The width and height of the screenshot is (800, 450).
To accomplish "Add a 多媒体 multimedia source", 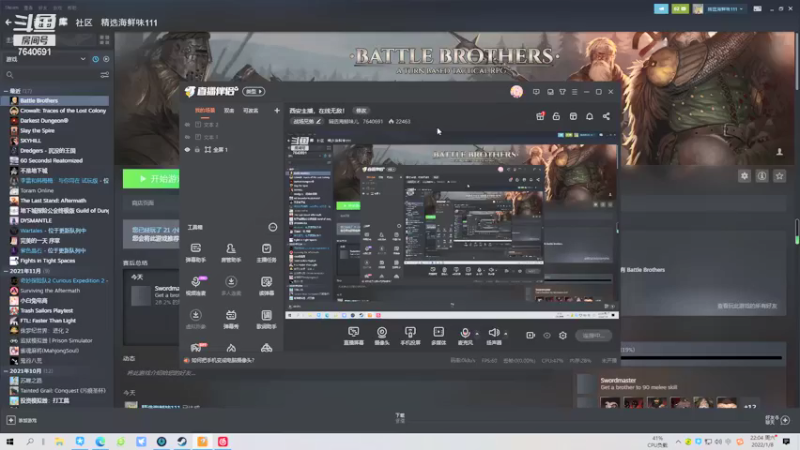I will point(438,336).
